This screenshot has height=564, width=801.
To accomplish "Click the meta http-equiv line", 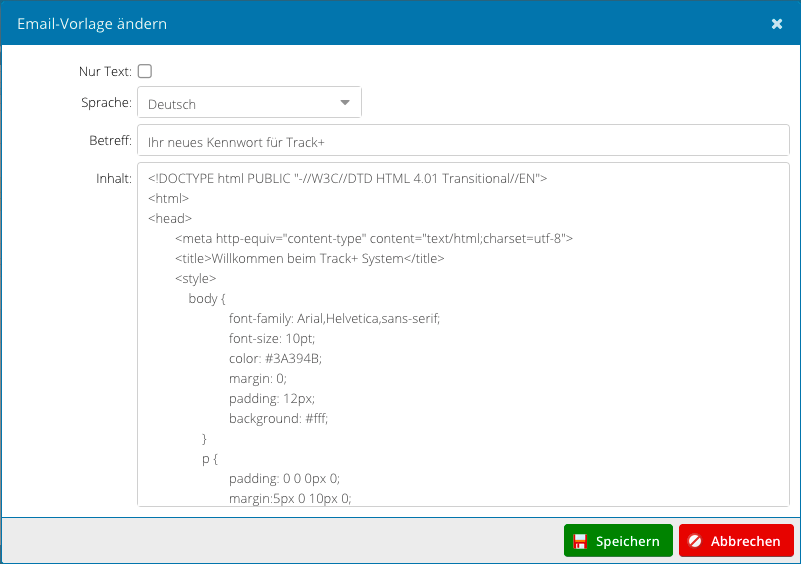I will pyautogui.click(x=373, y=238).
